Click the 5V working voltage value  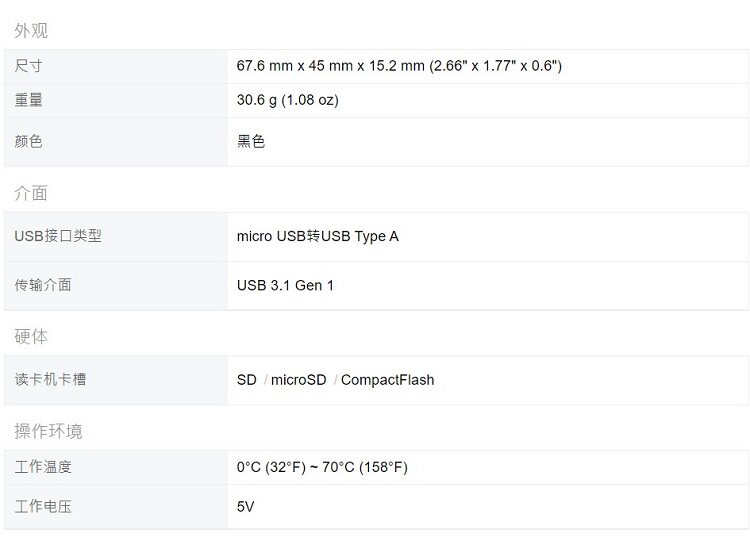[245, 507]
